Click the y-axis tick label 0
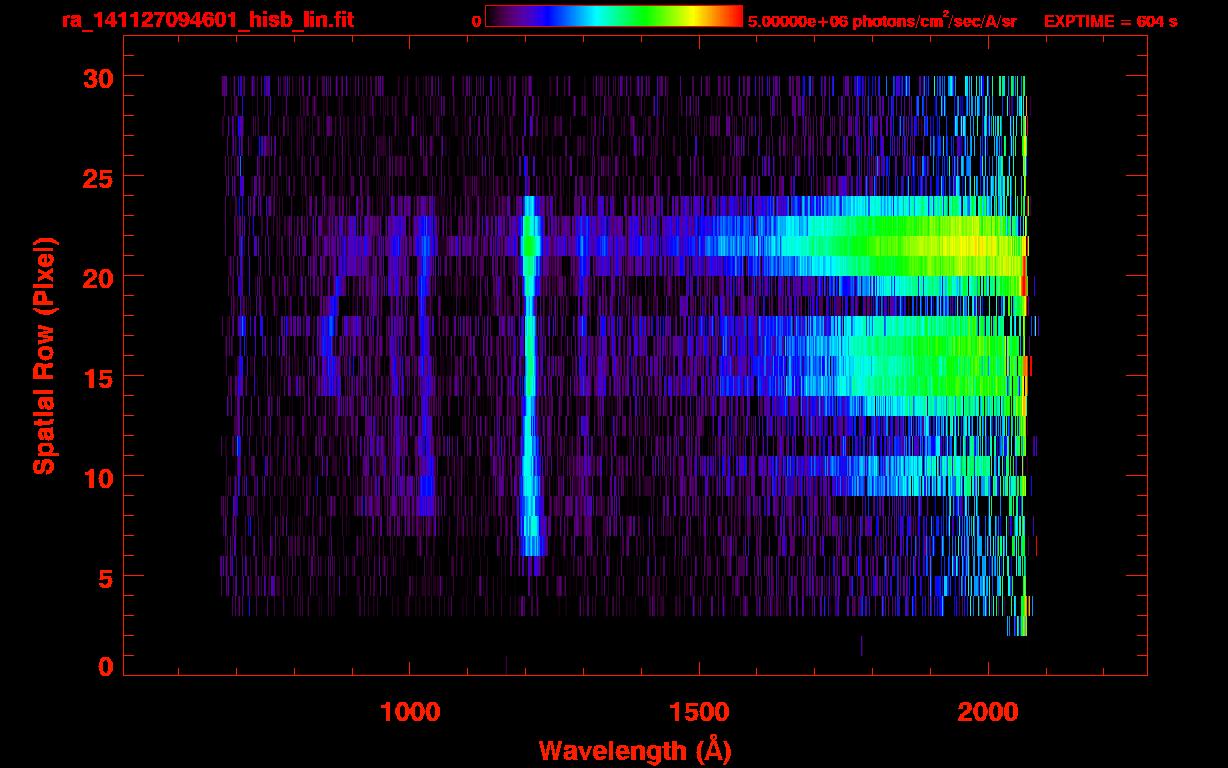 [104, 667]
